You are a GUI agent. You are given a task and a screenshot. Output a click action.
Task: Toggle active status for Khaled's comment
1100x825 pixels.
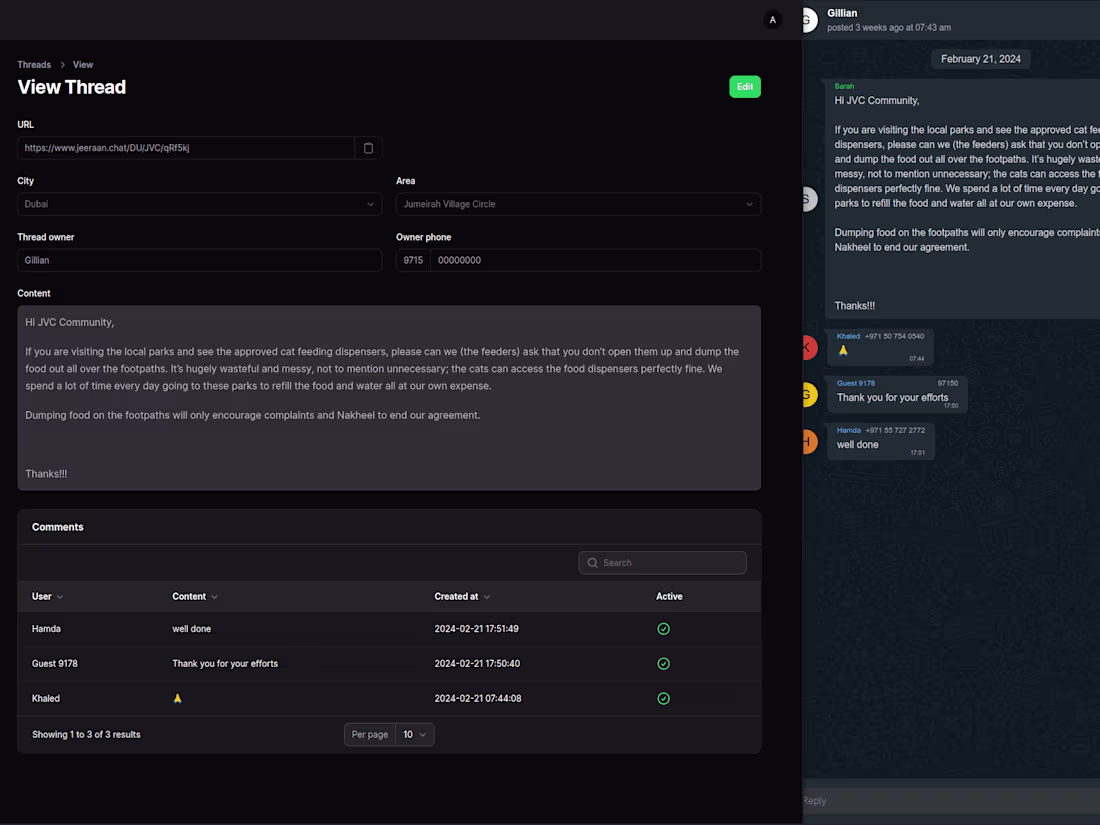pyautogui.click(x=663, y=699)
